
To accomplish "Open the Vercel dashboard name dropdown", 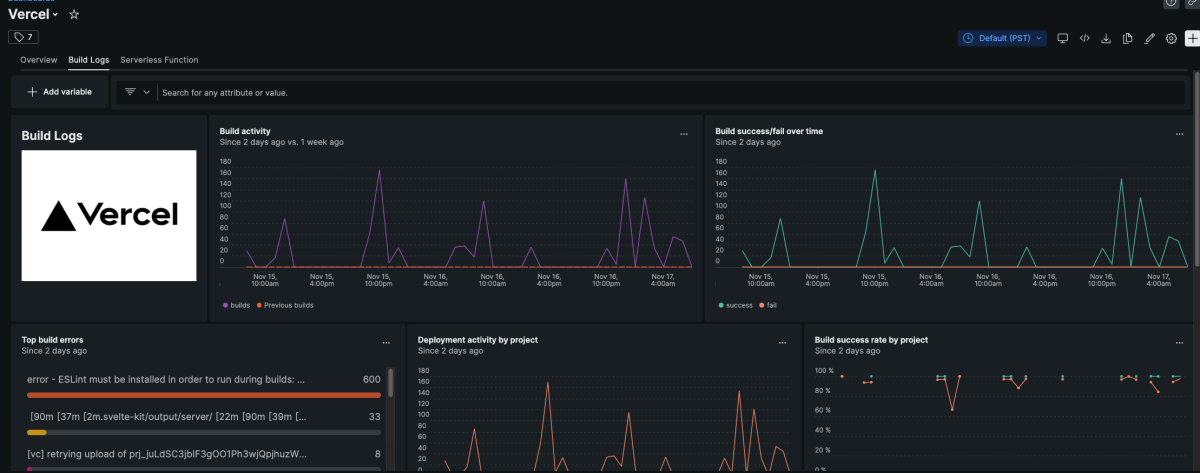I will pyautogui.click(x=33, y=15).
